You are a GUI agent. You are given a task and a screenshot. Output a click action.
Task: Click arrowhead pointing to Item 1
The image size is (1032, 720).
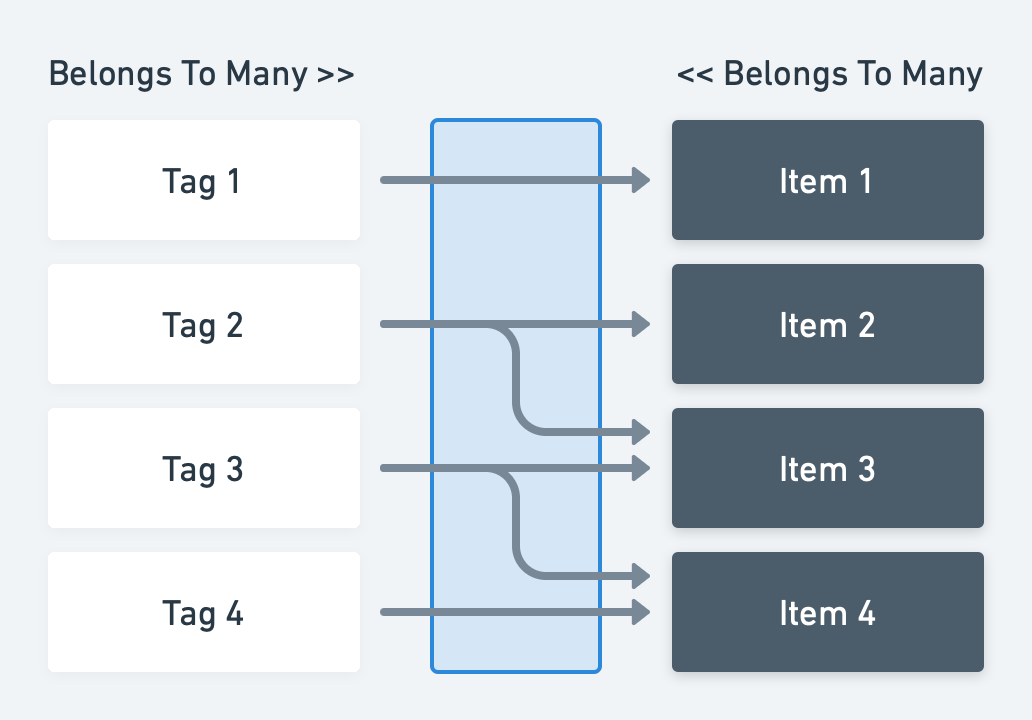click(641, 180)
